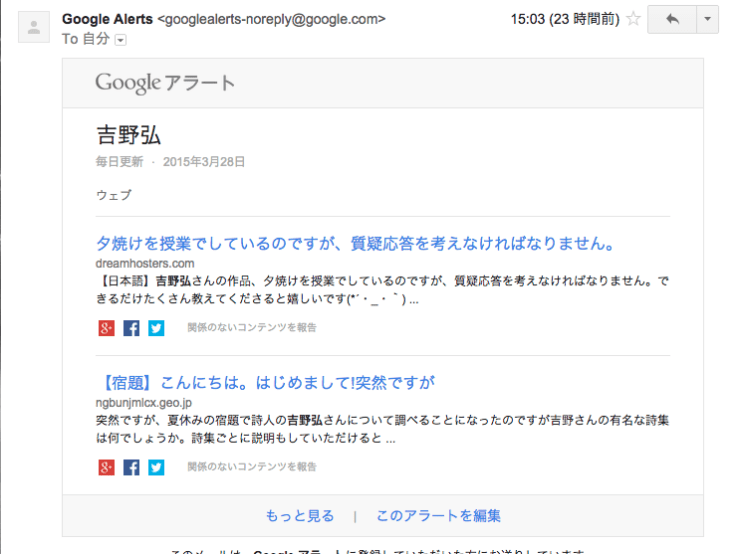The width and height of the screenshot is (739, 554).
Task: Expand recipient details arrow next to 自分
Action: 121,39
